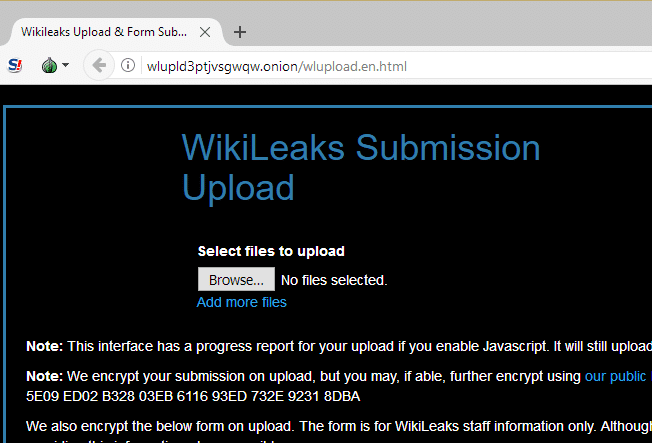Image resolution: width=652 pixels, height=443 pixels.
Task: Click the Browse... file button
Action: tap(236, 280)
